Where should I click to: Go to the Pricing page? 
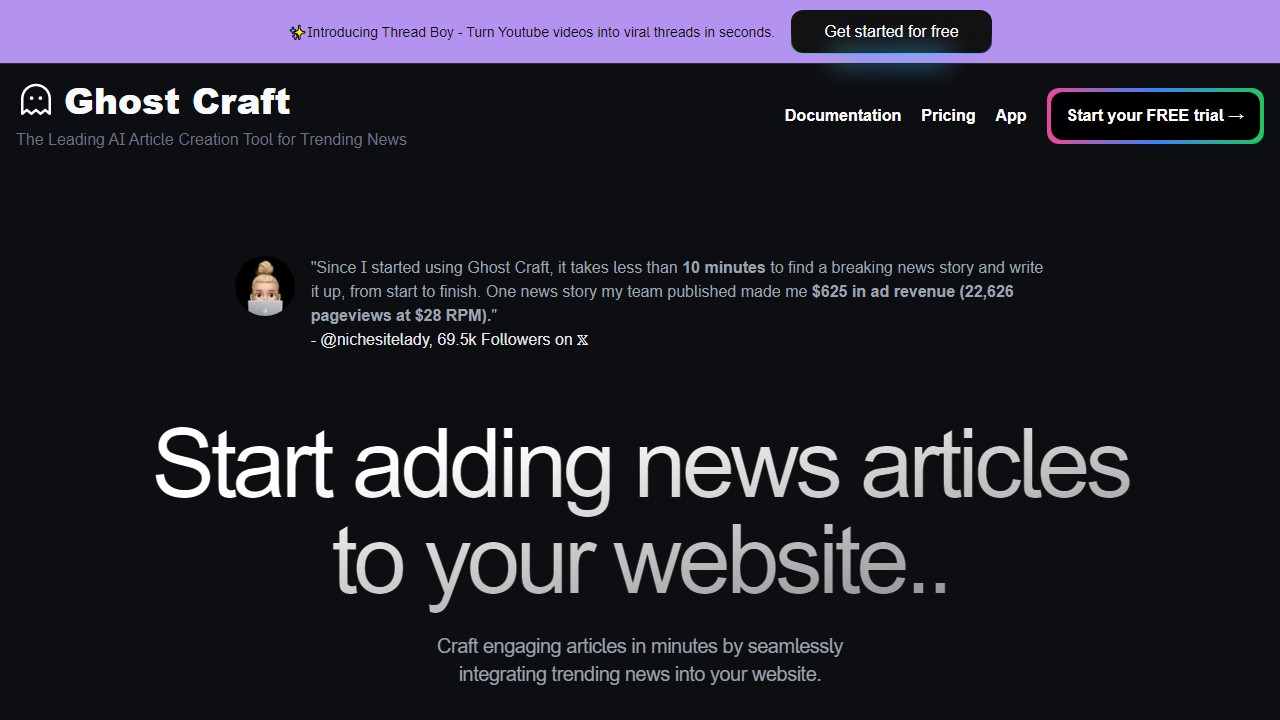(x=948, y=115)
